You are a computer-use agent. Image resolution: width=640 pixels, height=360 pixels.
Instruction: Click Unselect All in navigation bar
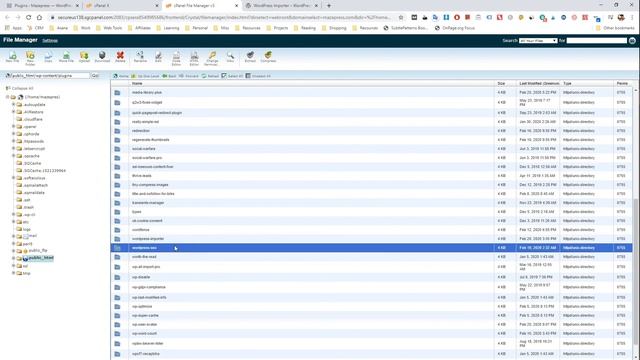[258, 76]
